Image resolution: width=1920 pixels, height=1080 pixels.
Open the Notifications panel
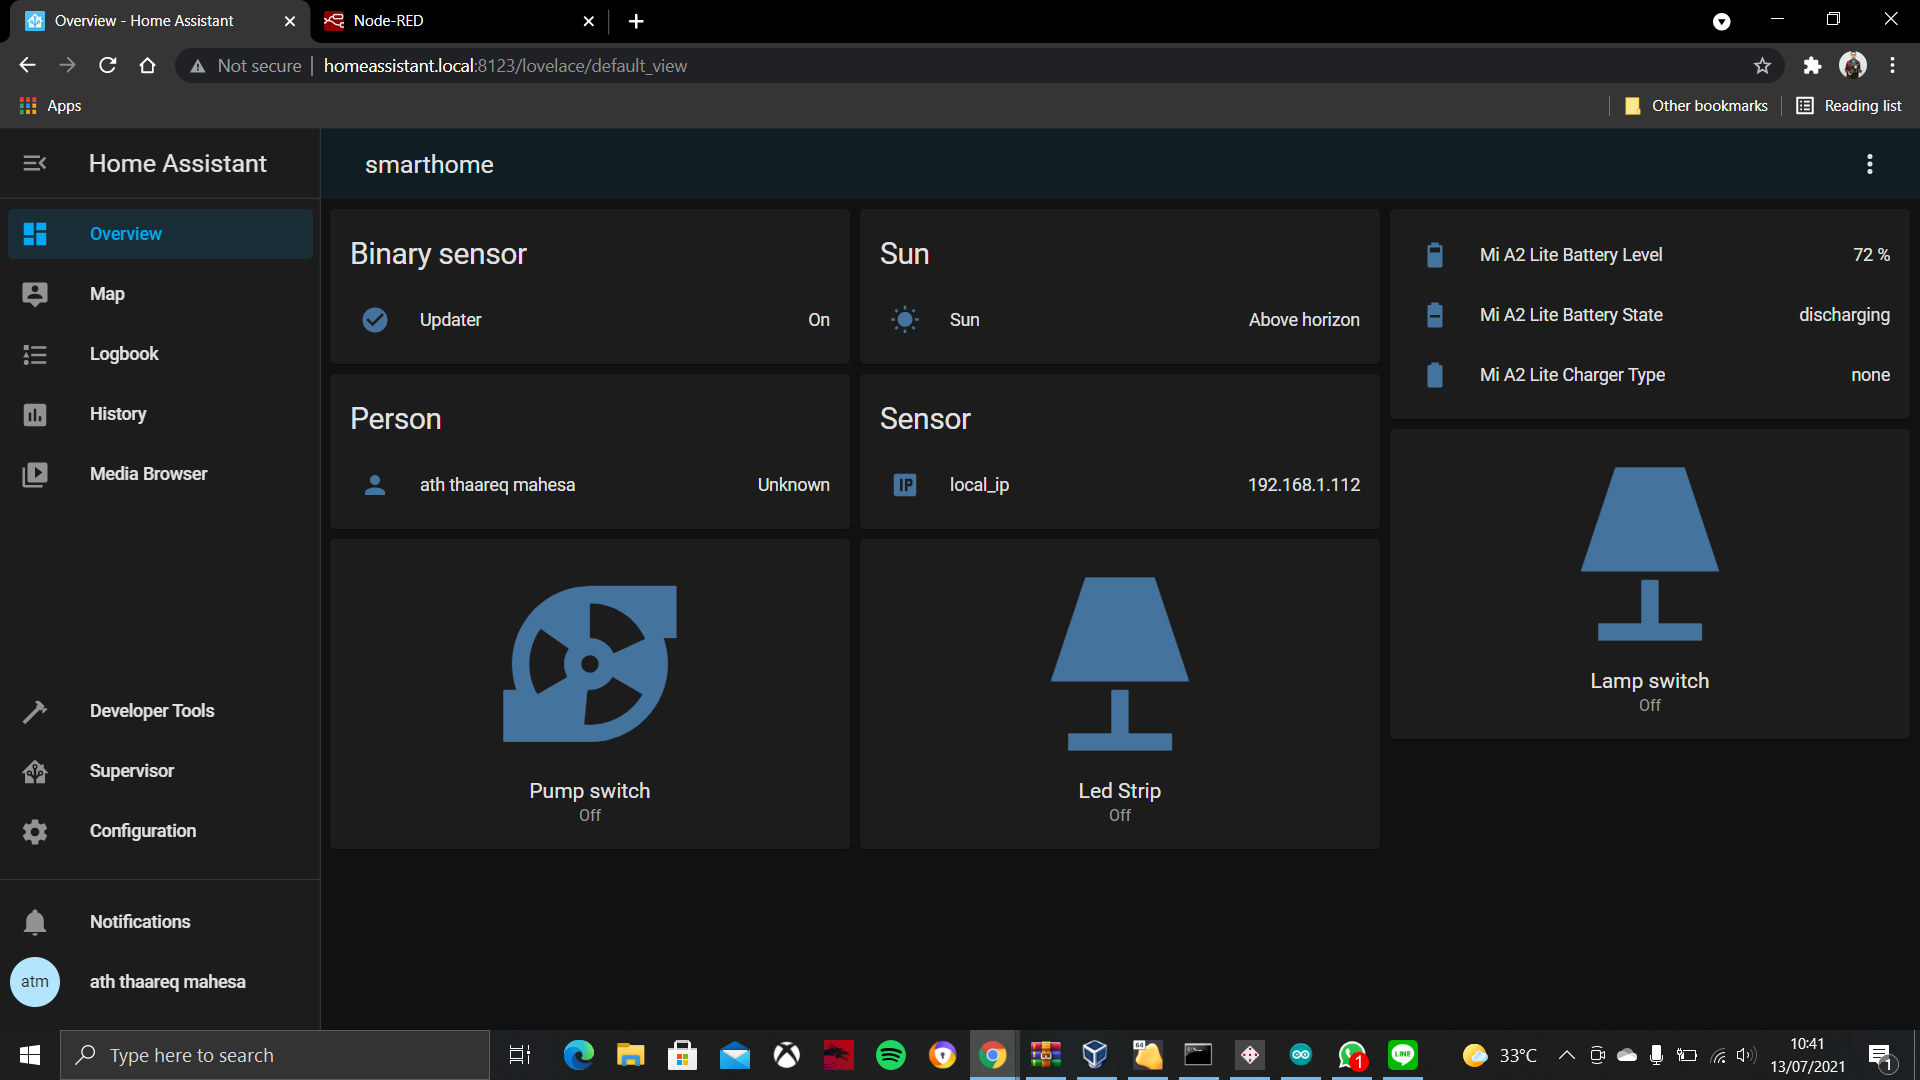coord(160,922)
